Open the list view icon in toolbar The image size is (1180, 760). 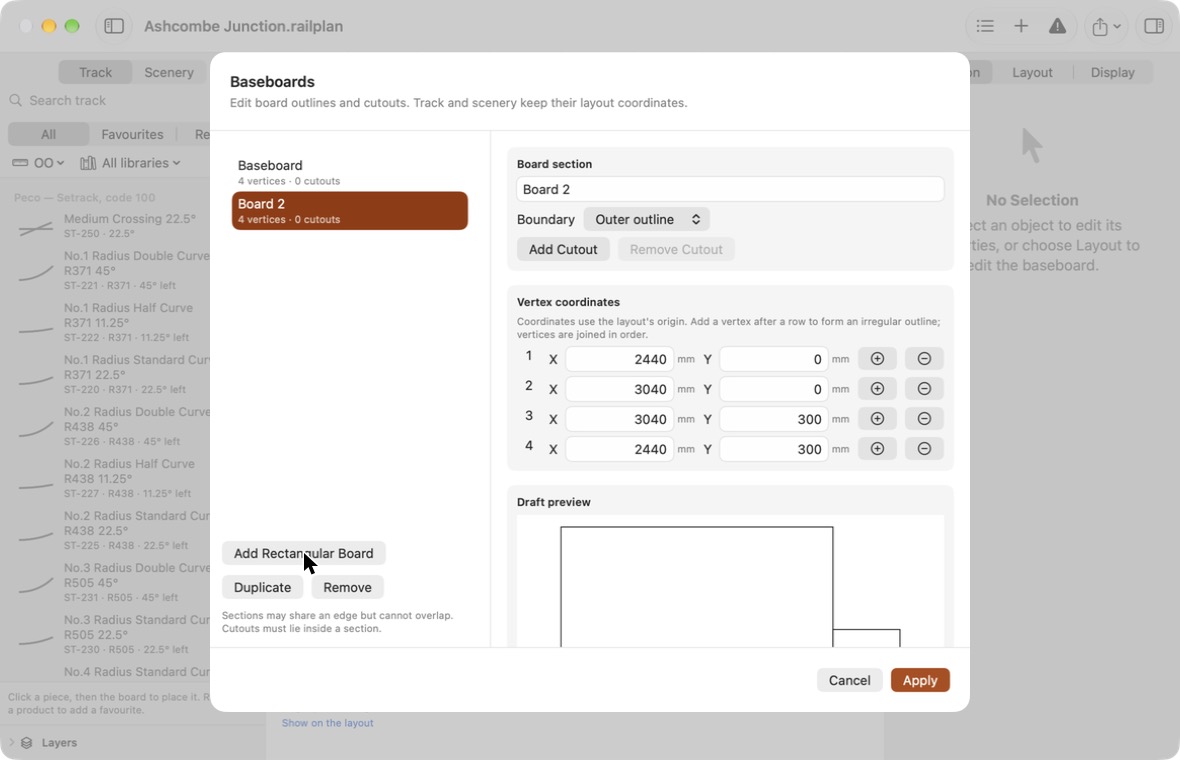[984, 26]
